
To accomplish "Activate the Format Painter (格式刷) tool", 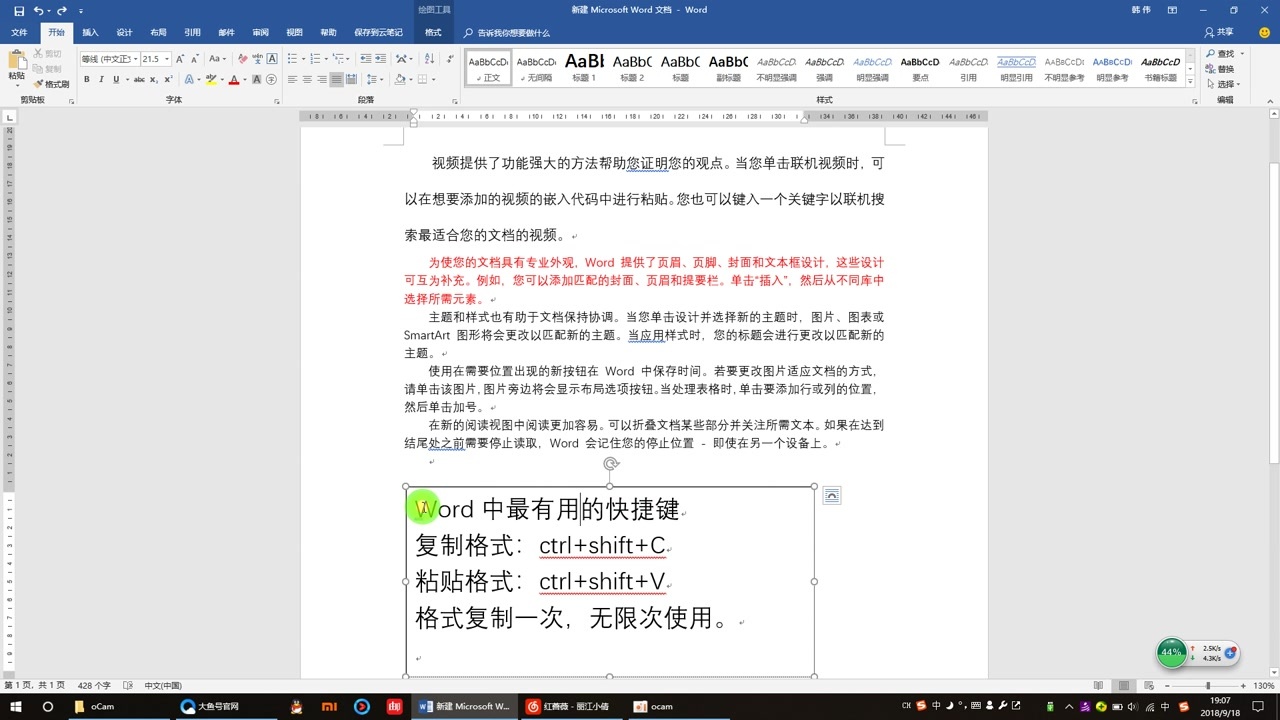I will pos(51,84).
